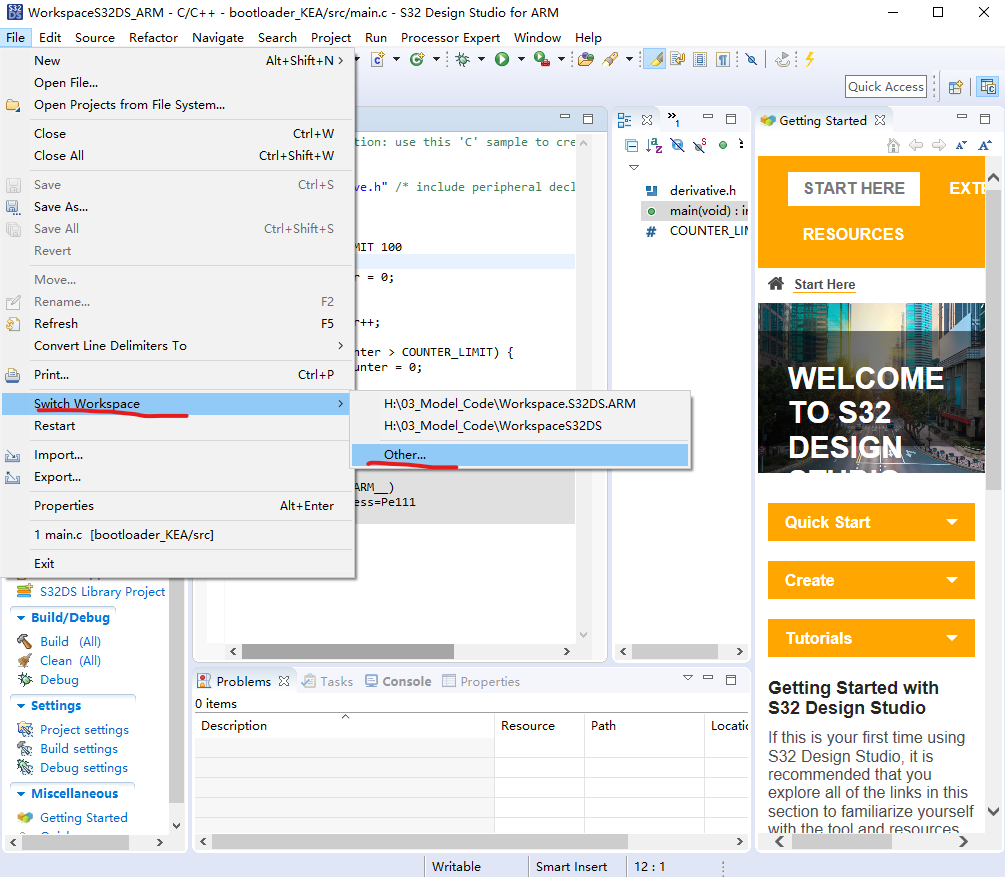Toggle Hide Static Members in Outline

pos(700,146)
